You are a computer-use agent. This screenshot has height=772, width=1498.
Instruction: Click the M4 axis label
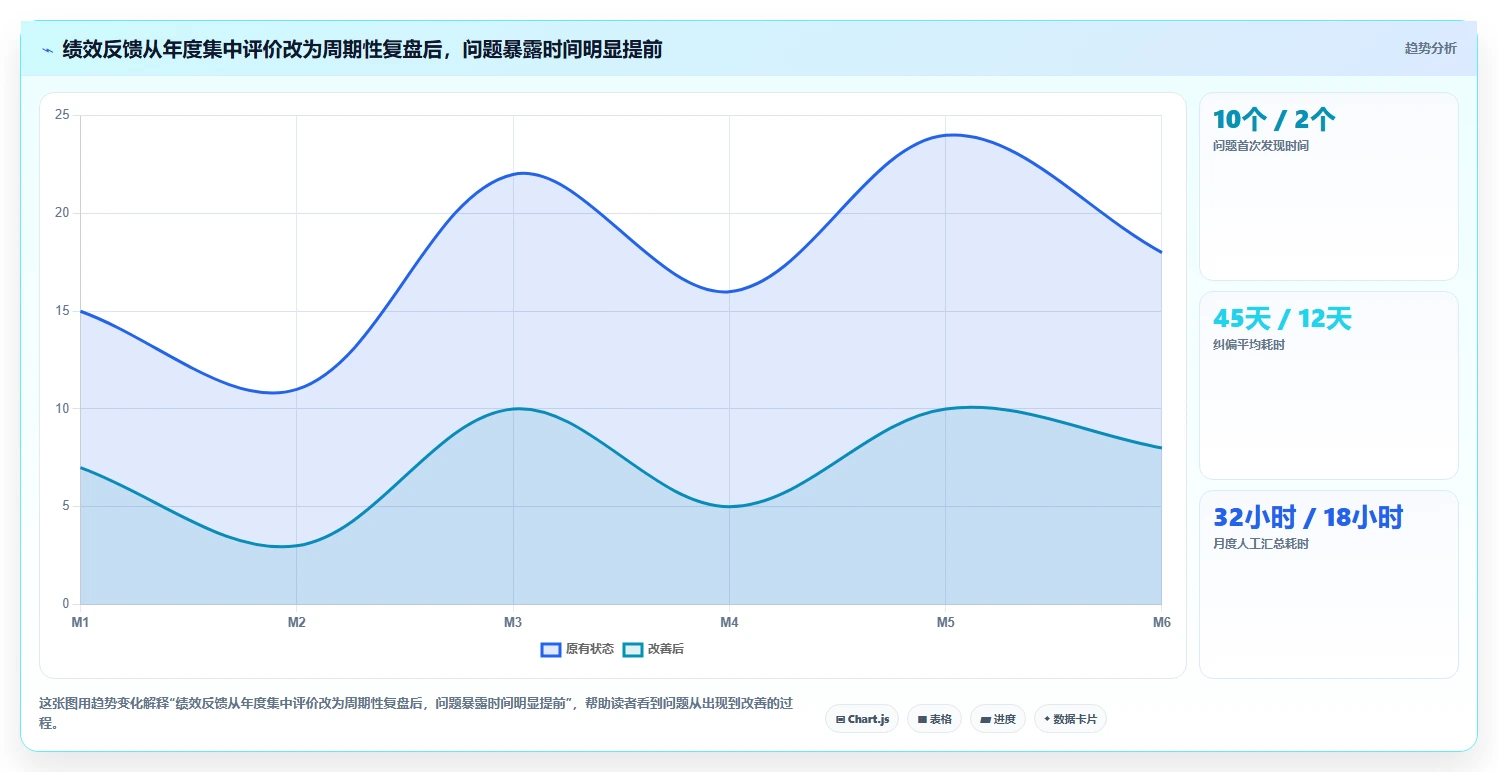(729, 623)
